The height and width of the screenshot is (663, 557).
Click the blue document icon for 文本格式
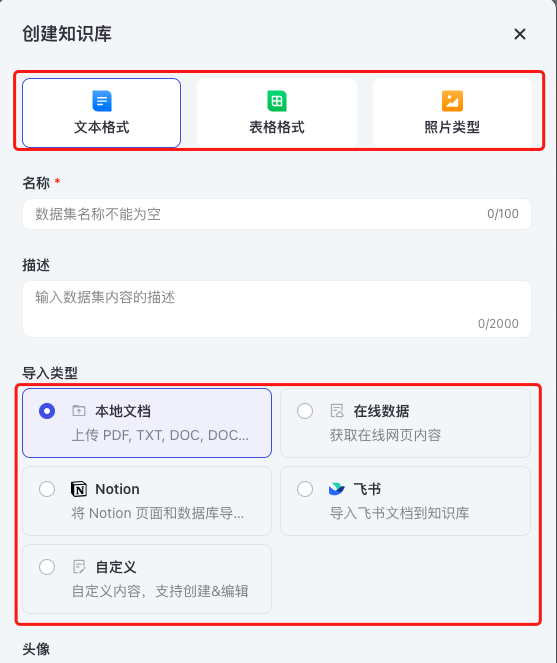(102, 101)
